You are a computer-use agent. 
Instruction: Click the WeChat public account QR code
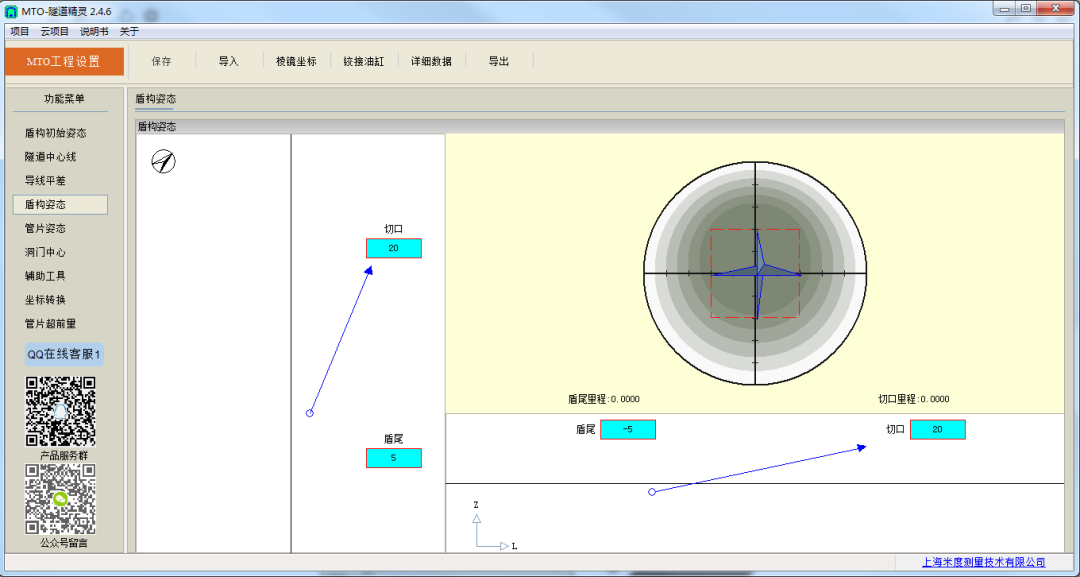point(60,498)
